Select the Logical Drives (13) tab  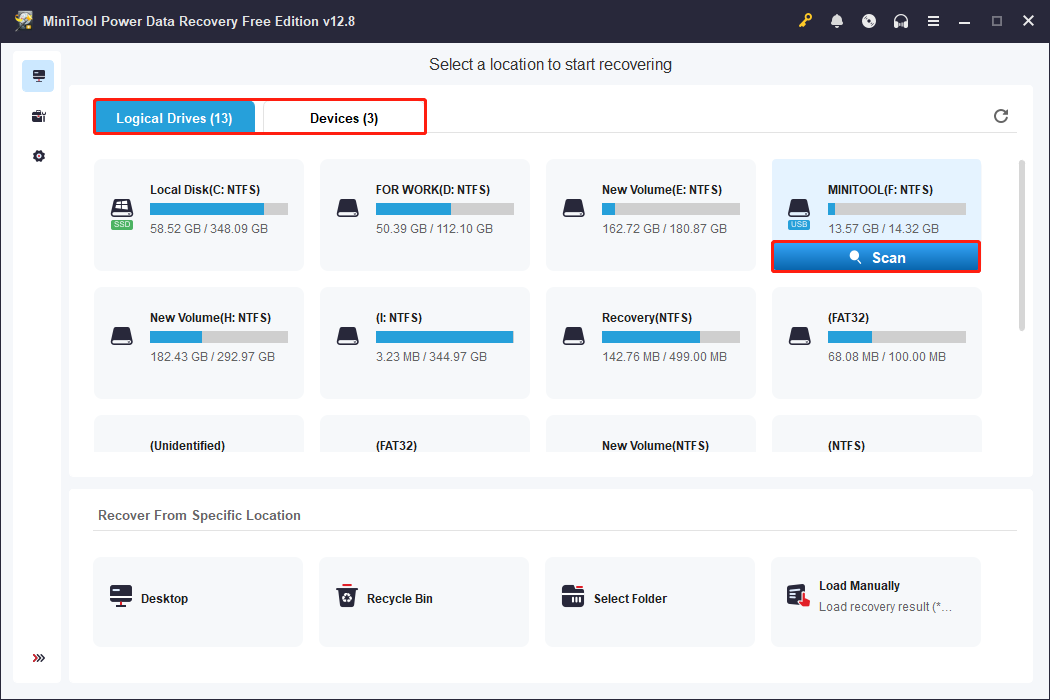coord(174,118)
